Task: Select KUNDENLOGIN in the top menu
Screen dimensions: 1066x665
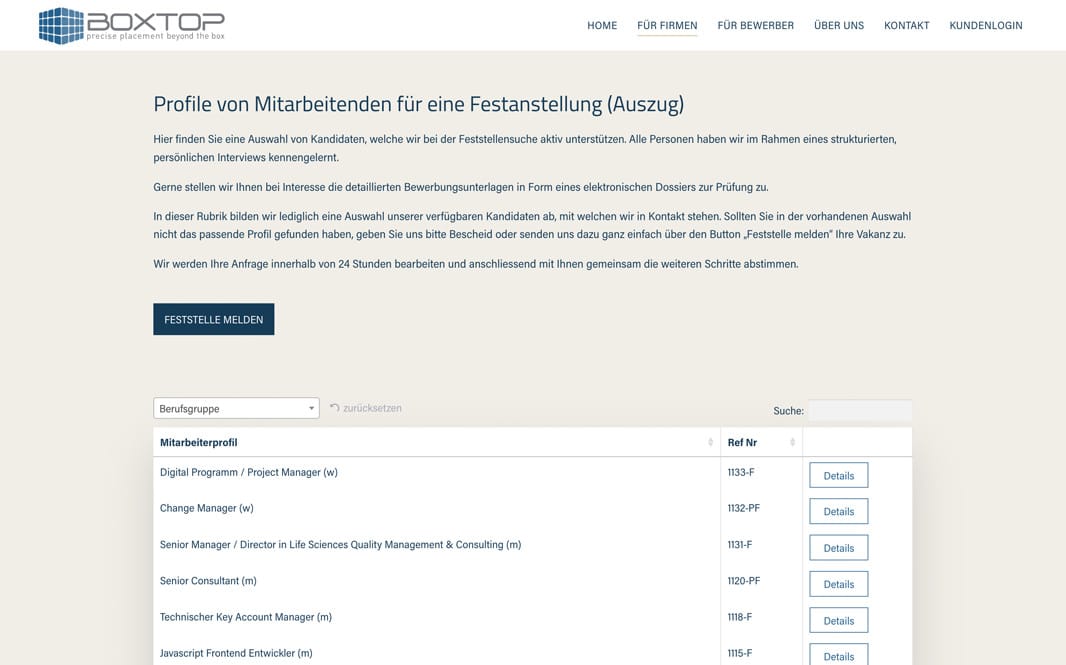Action: (985, 26)
